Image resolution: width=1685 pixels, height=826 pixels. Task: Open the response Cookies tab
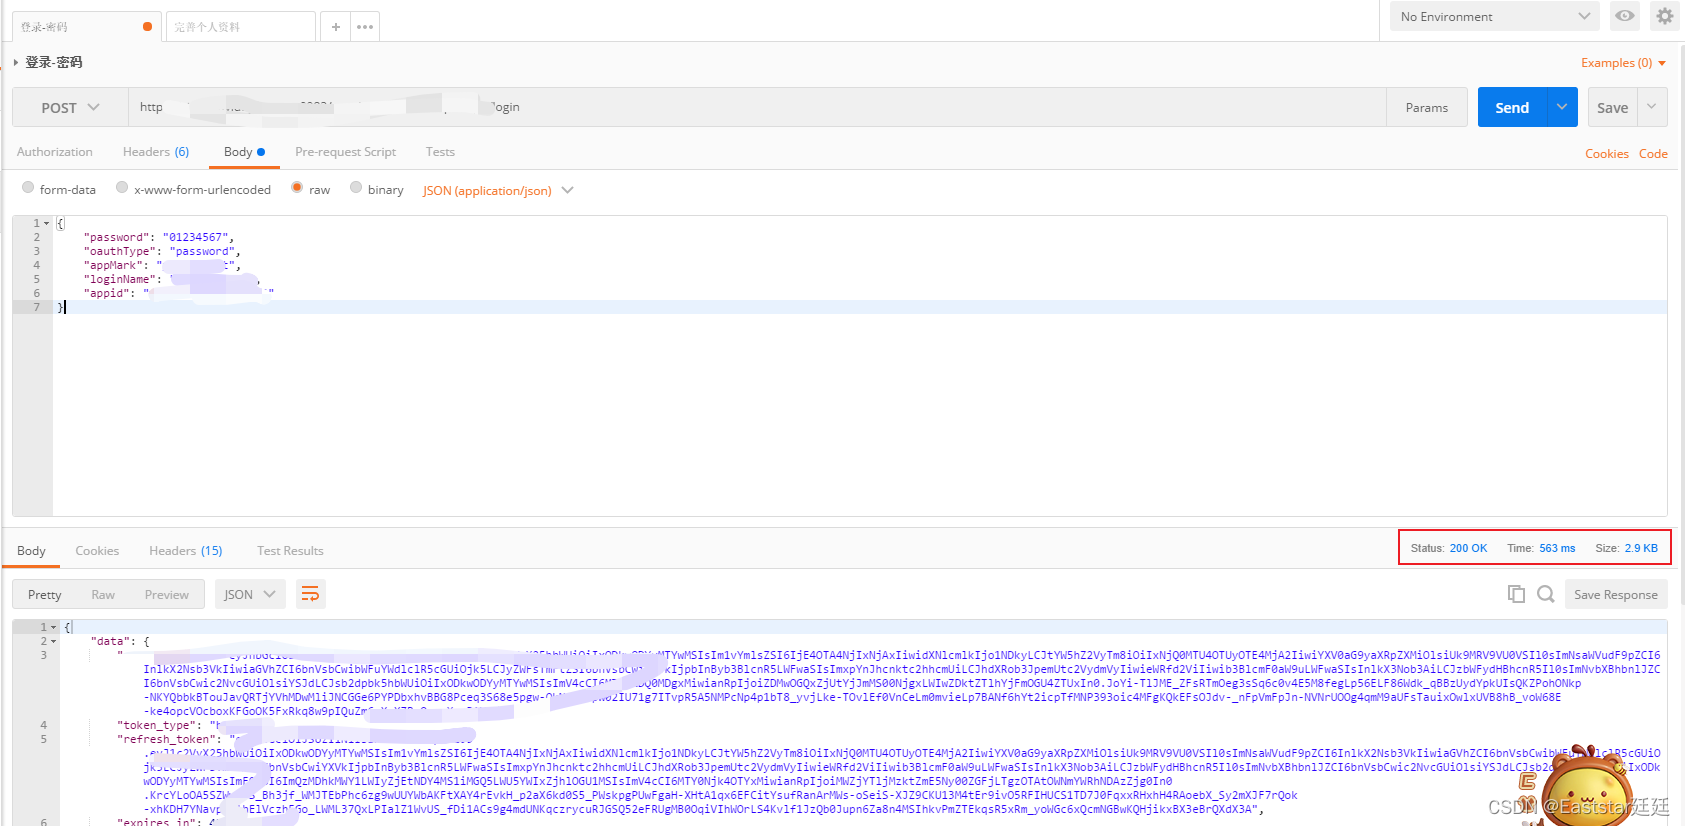click(97, 551)
